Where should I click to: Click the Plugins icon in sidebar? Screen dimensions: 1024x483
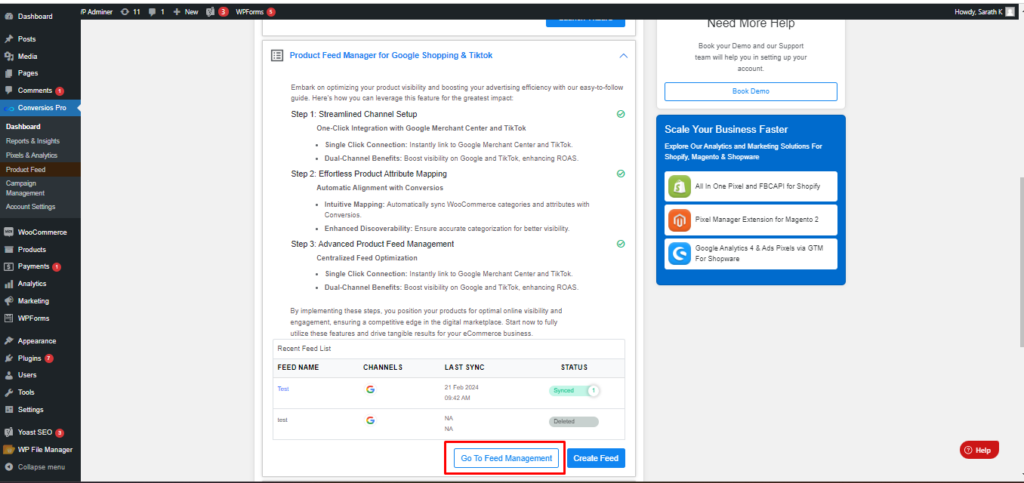coord(8,358)
